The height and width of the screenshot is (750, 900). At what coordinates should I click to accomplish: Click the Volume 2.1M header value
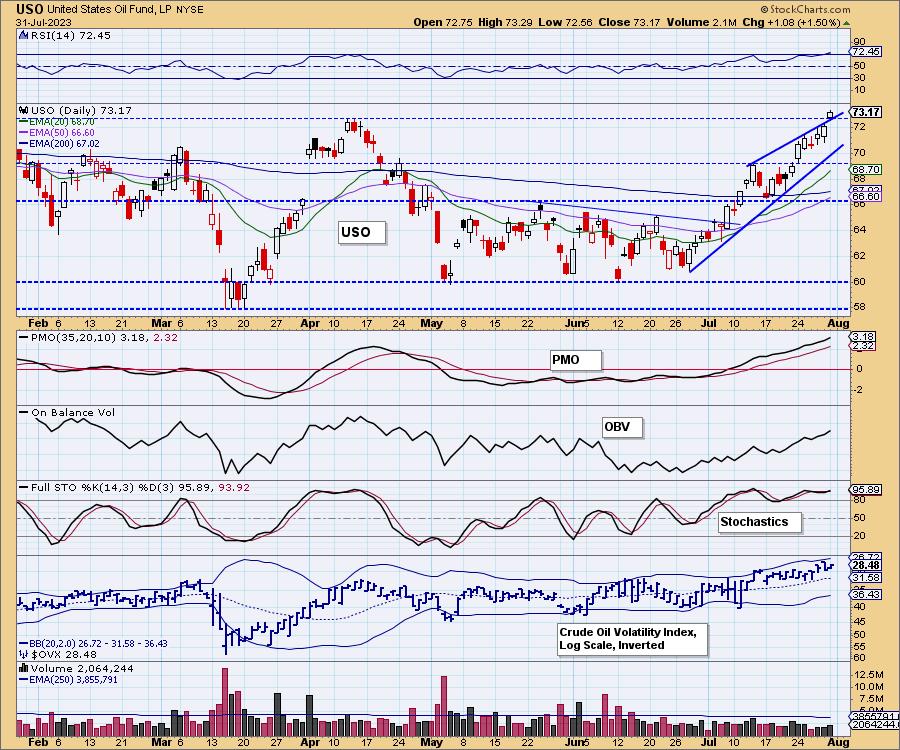click(701, 22)
